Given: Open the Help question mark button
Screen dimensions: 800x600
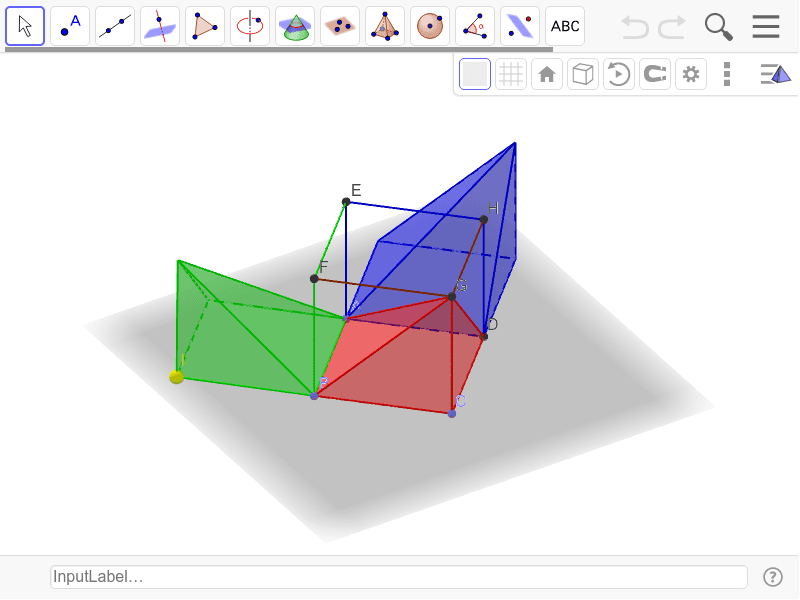Looking at the screenshot, I should point(772,577).
